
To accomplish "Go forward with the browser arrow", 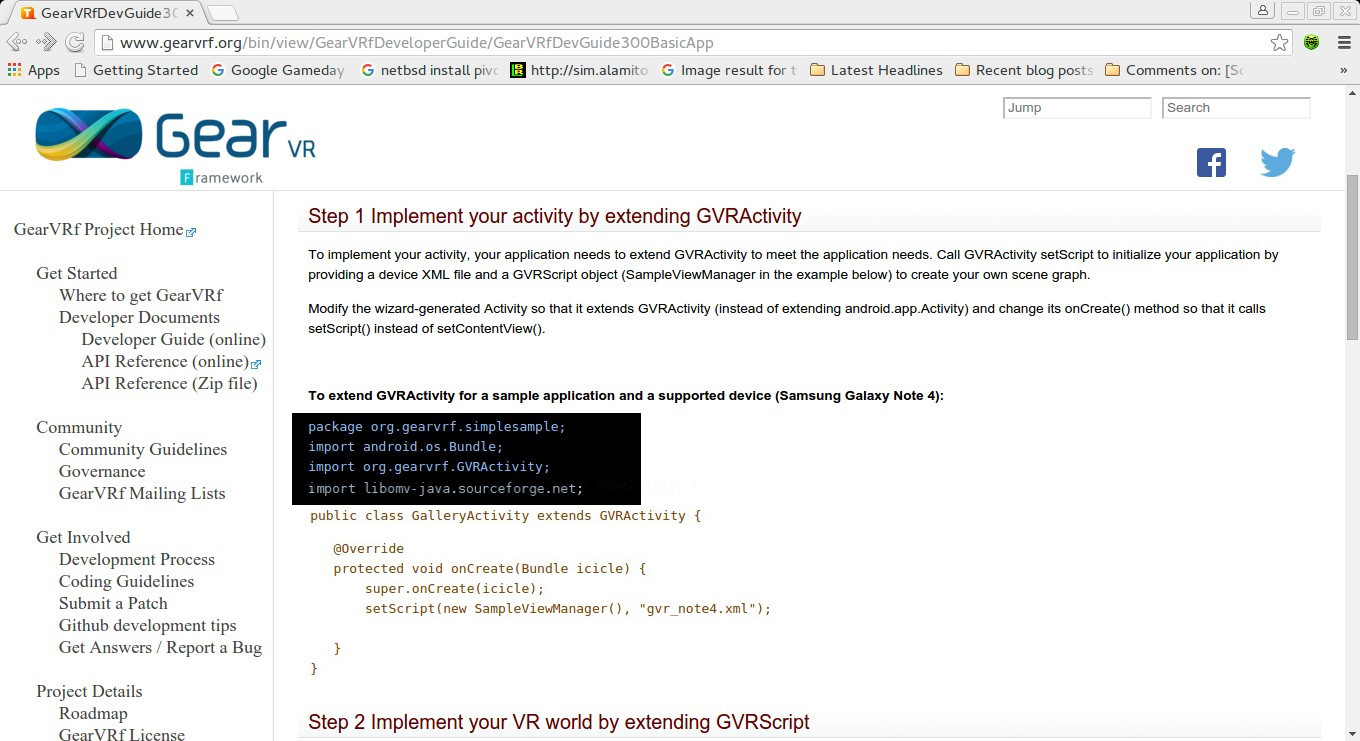I will (46, 42).
